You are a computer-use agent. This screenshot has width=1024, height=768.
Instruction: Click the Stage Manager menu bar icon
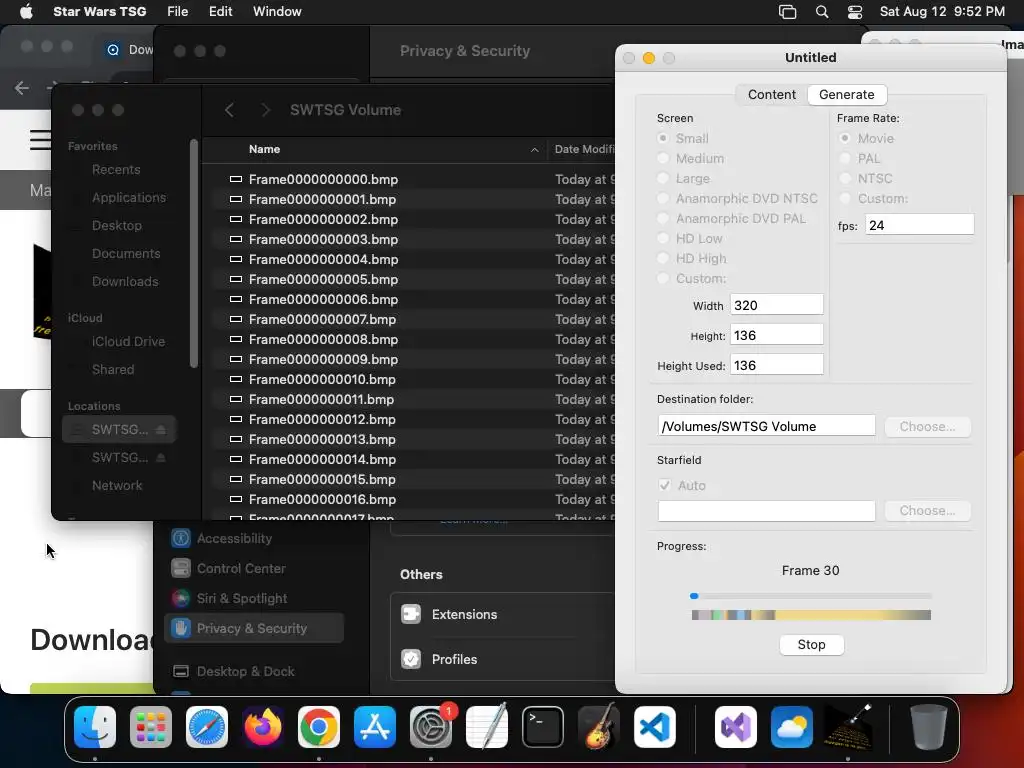(x=788, y=12)
